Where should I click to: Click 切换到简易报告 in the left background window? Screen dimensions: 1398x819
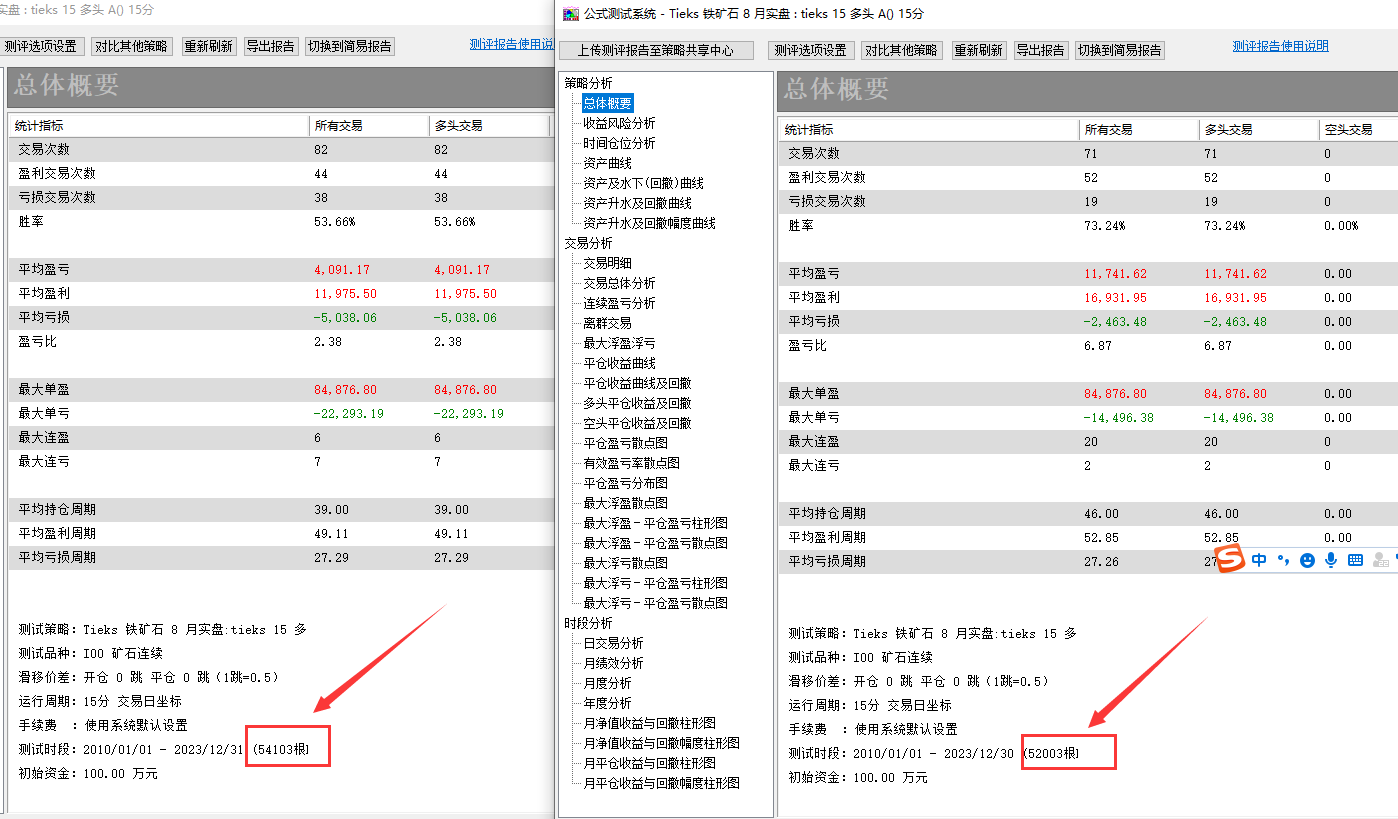(350, 46)
